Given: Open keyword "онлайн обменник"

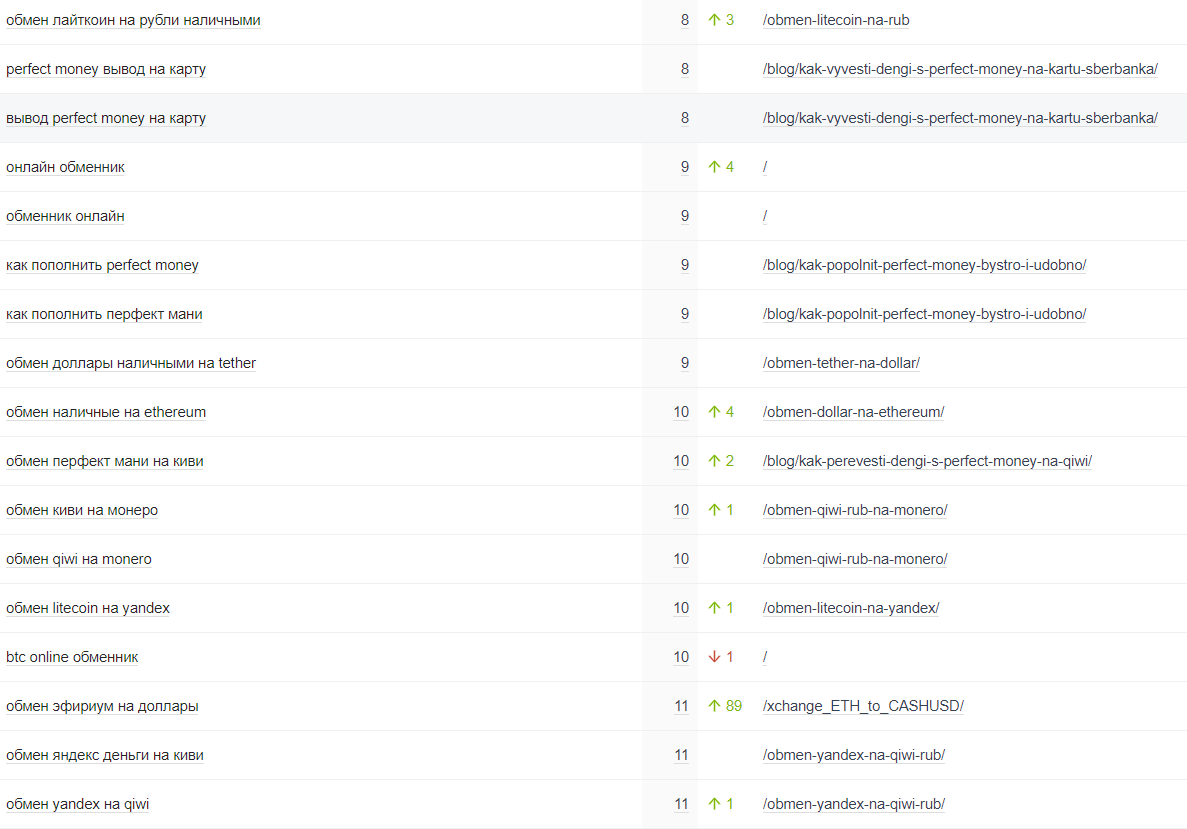Looking at the screenshot, I should (65, 167).
